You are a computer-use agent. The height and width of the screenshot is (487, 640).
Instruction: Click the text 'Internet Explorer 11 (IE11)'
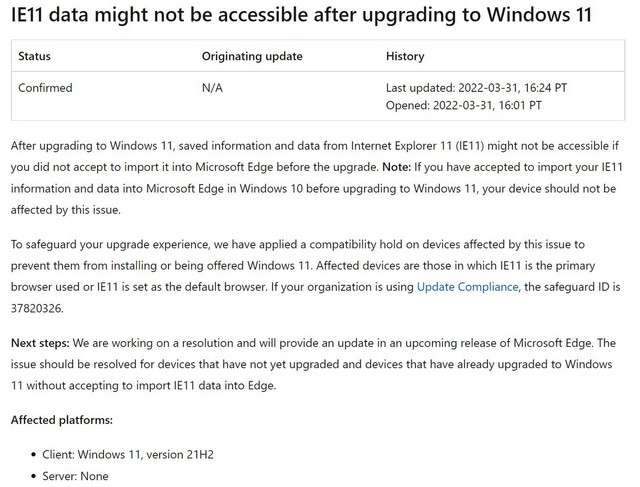(417, 146)
